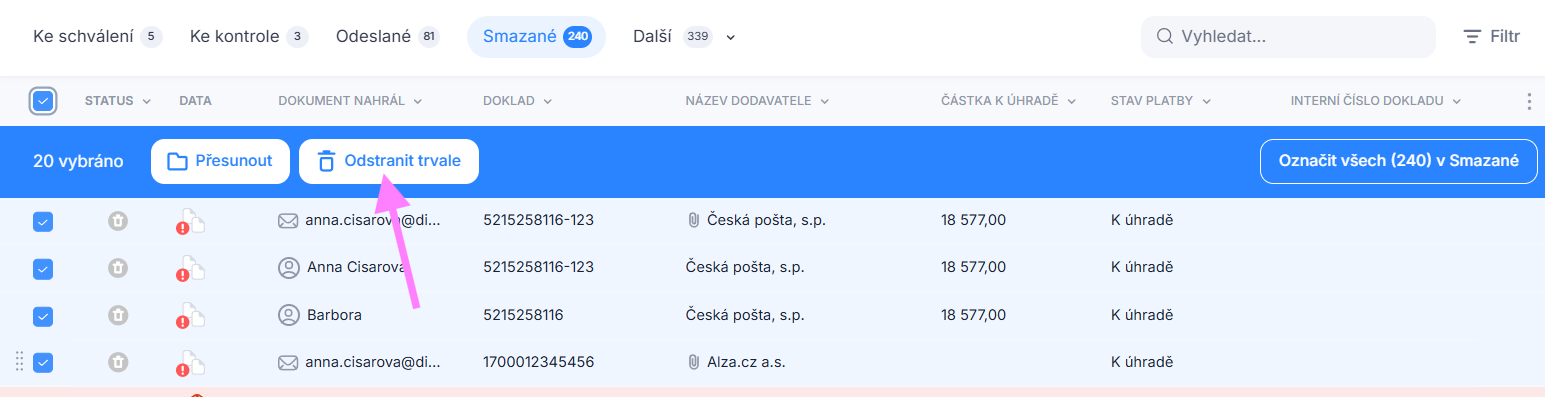Image resolution: width=1545 pixels, height=397 pixels.
Task: Click the trash status icon in Barbora's row
Action: 118,315
